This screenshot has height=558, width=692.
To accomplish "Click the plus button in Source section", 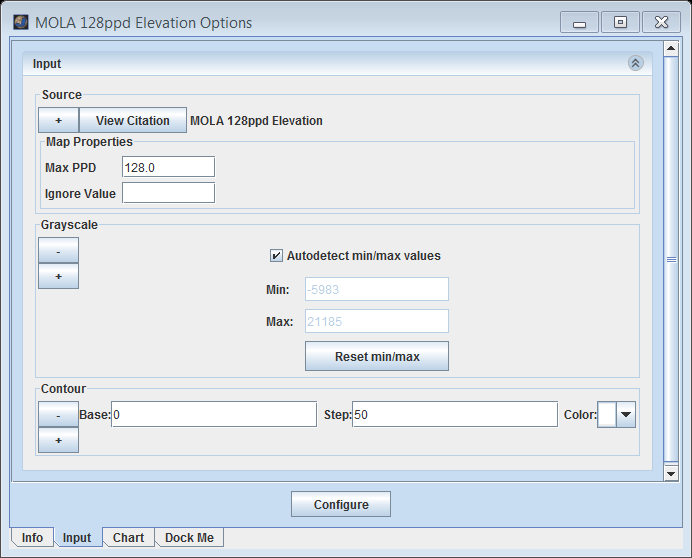I will click(58, 120).
